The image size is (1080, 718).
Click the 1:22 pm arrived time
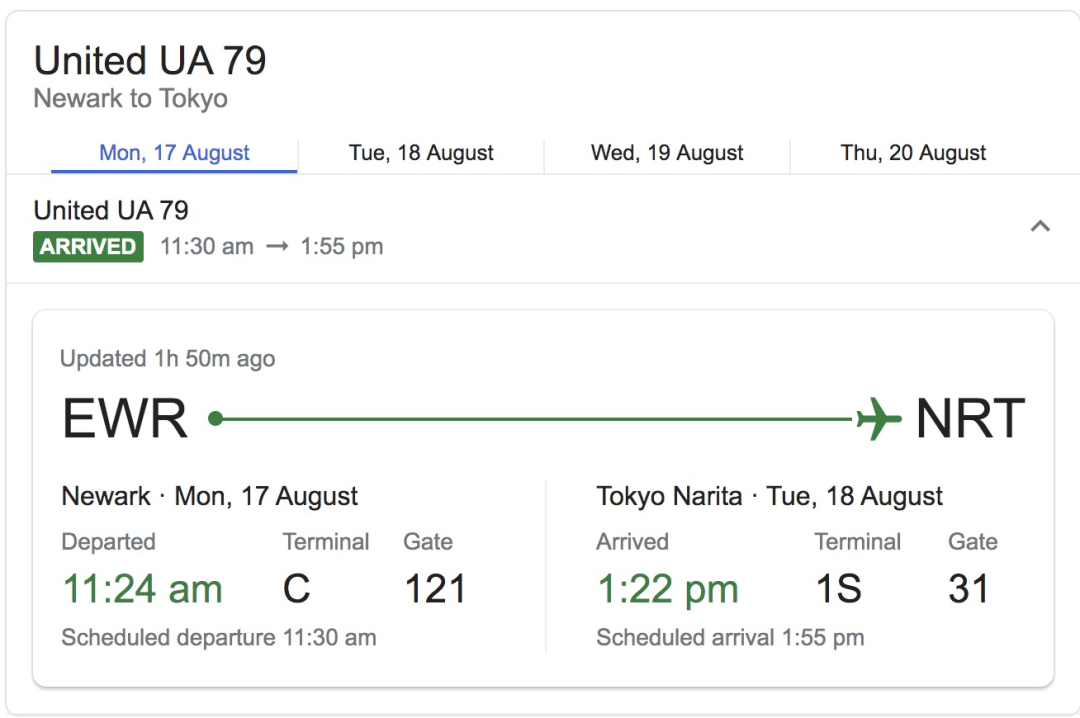tap(667, 589)
